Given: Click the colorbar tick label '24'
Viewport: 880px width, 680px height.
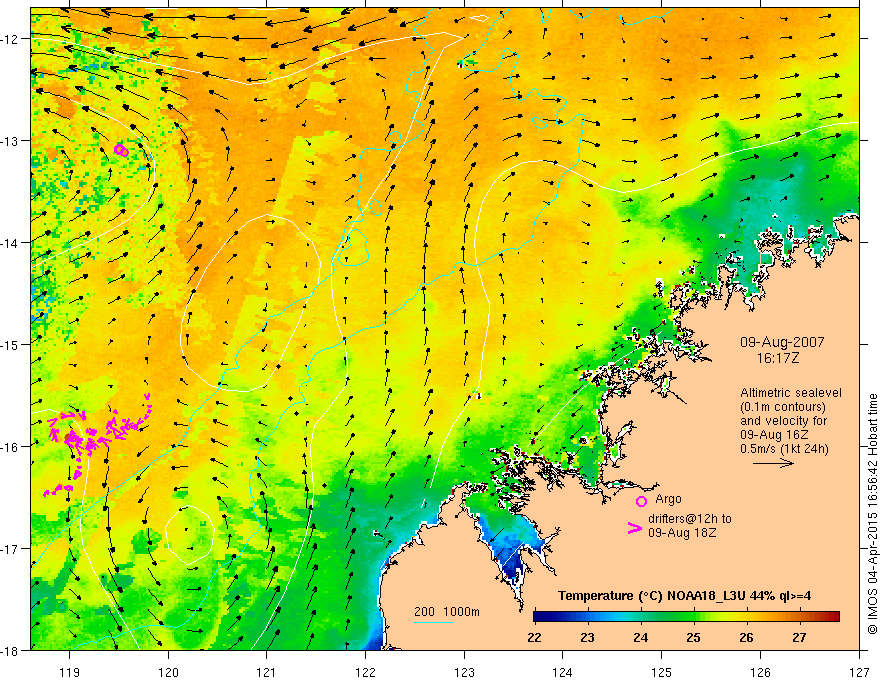Looking at the screenshot, I should tap(640, 638).
